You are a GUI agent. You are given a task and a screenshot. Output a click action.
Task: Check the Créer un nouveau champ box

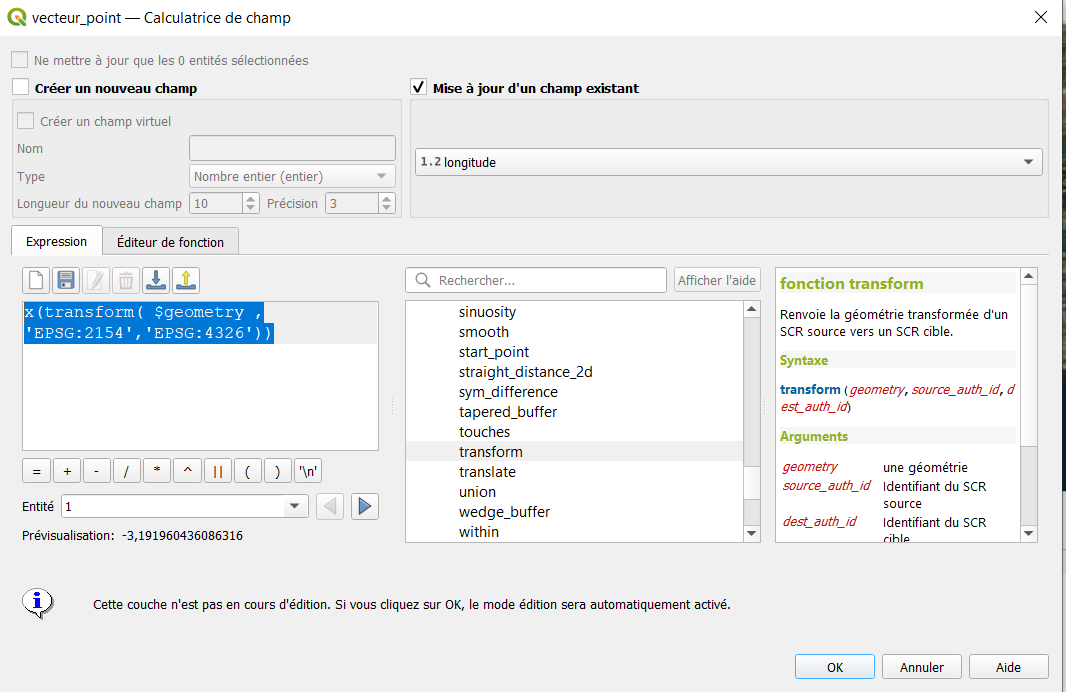point(21,88)
